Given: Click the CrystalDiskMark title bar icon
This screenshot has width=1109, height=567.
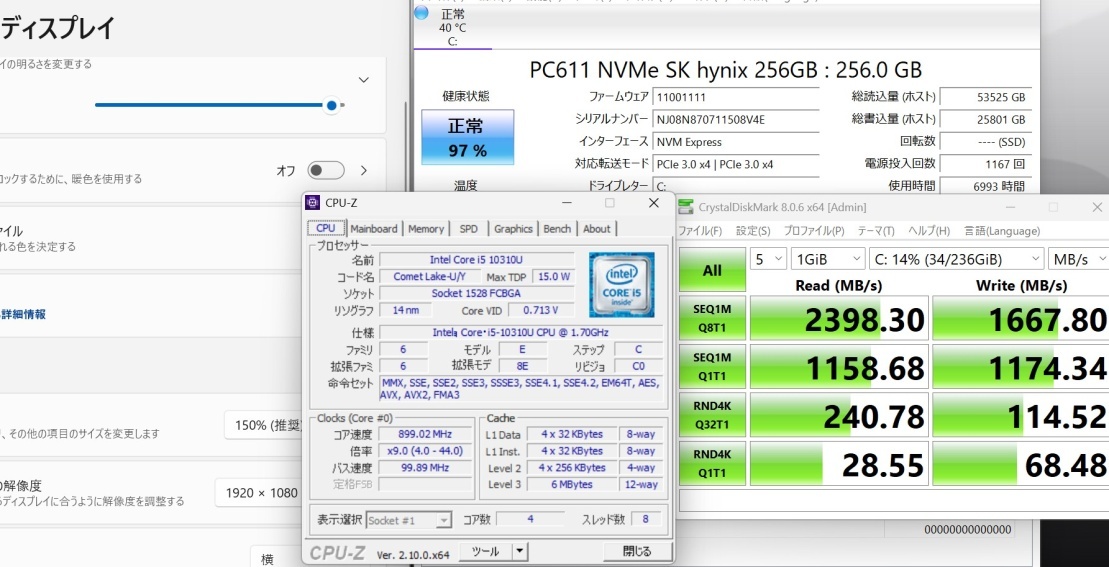Looking at the screenshot, I should (x=685, y=206).
